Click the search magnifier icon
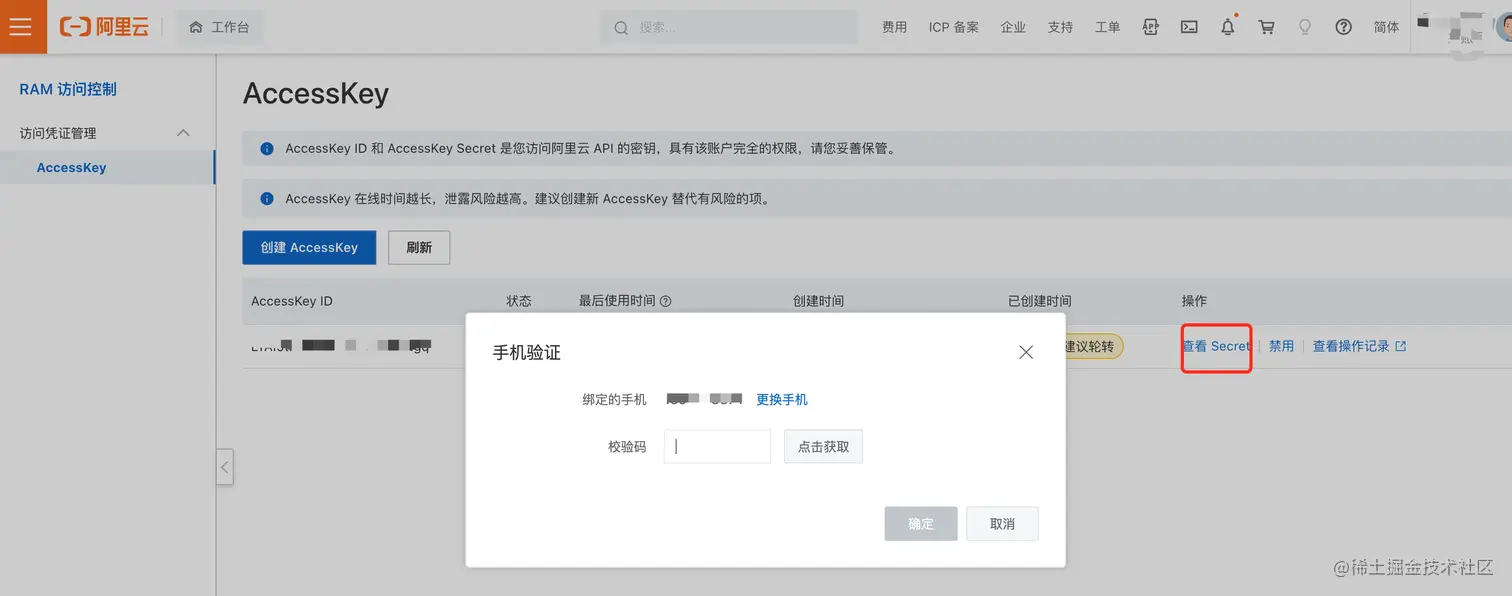This screenshot has width=1512, height=596. 621,28
